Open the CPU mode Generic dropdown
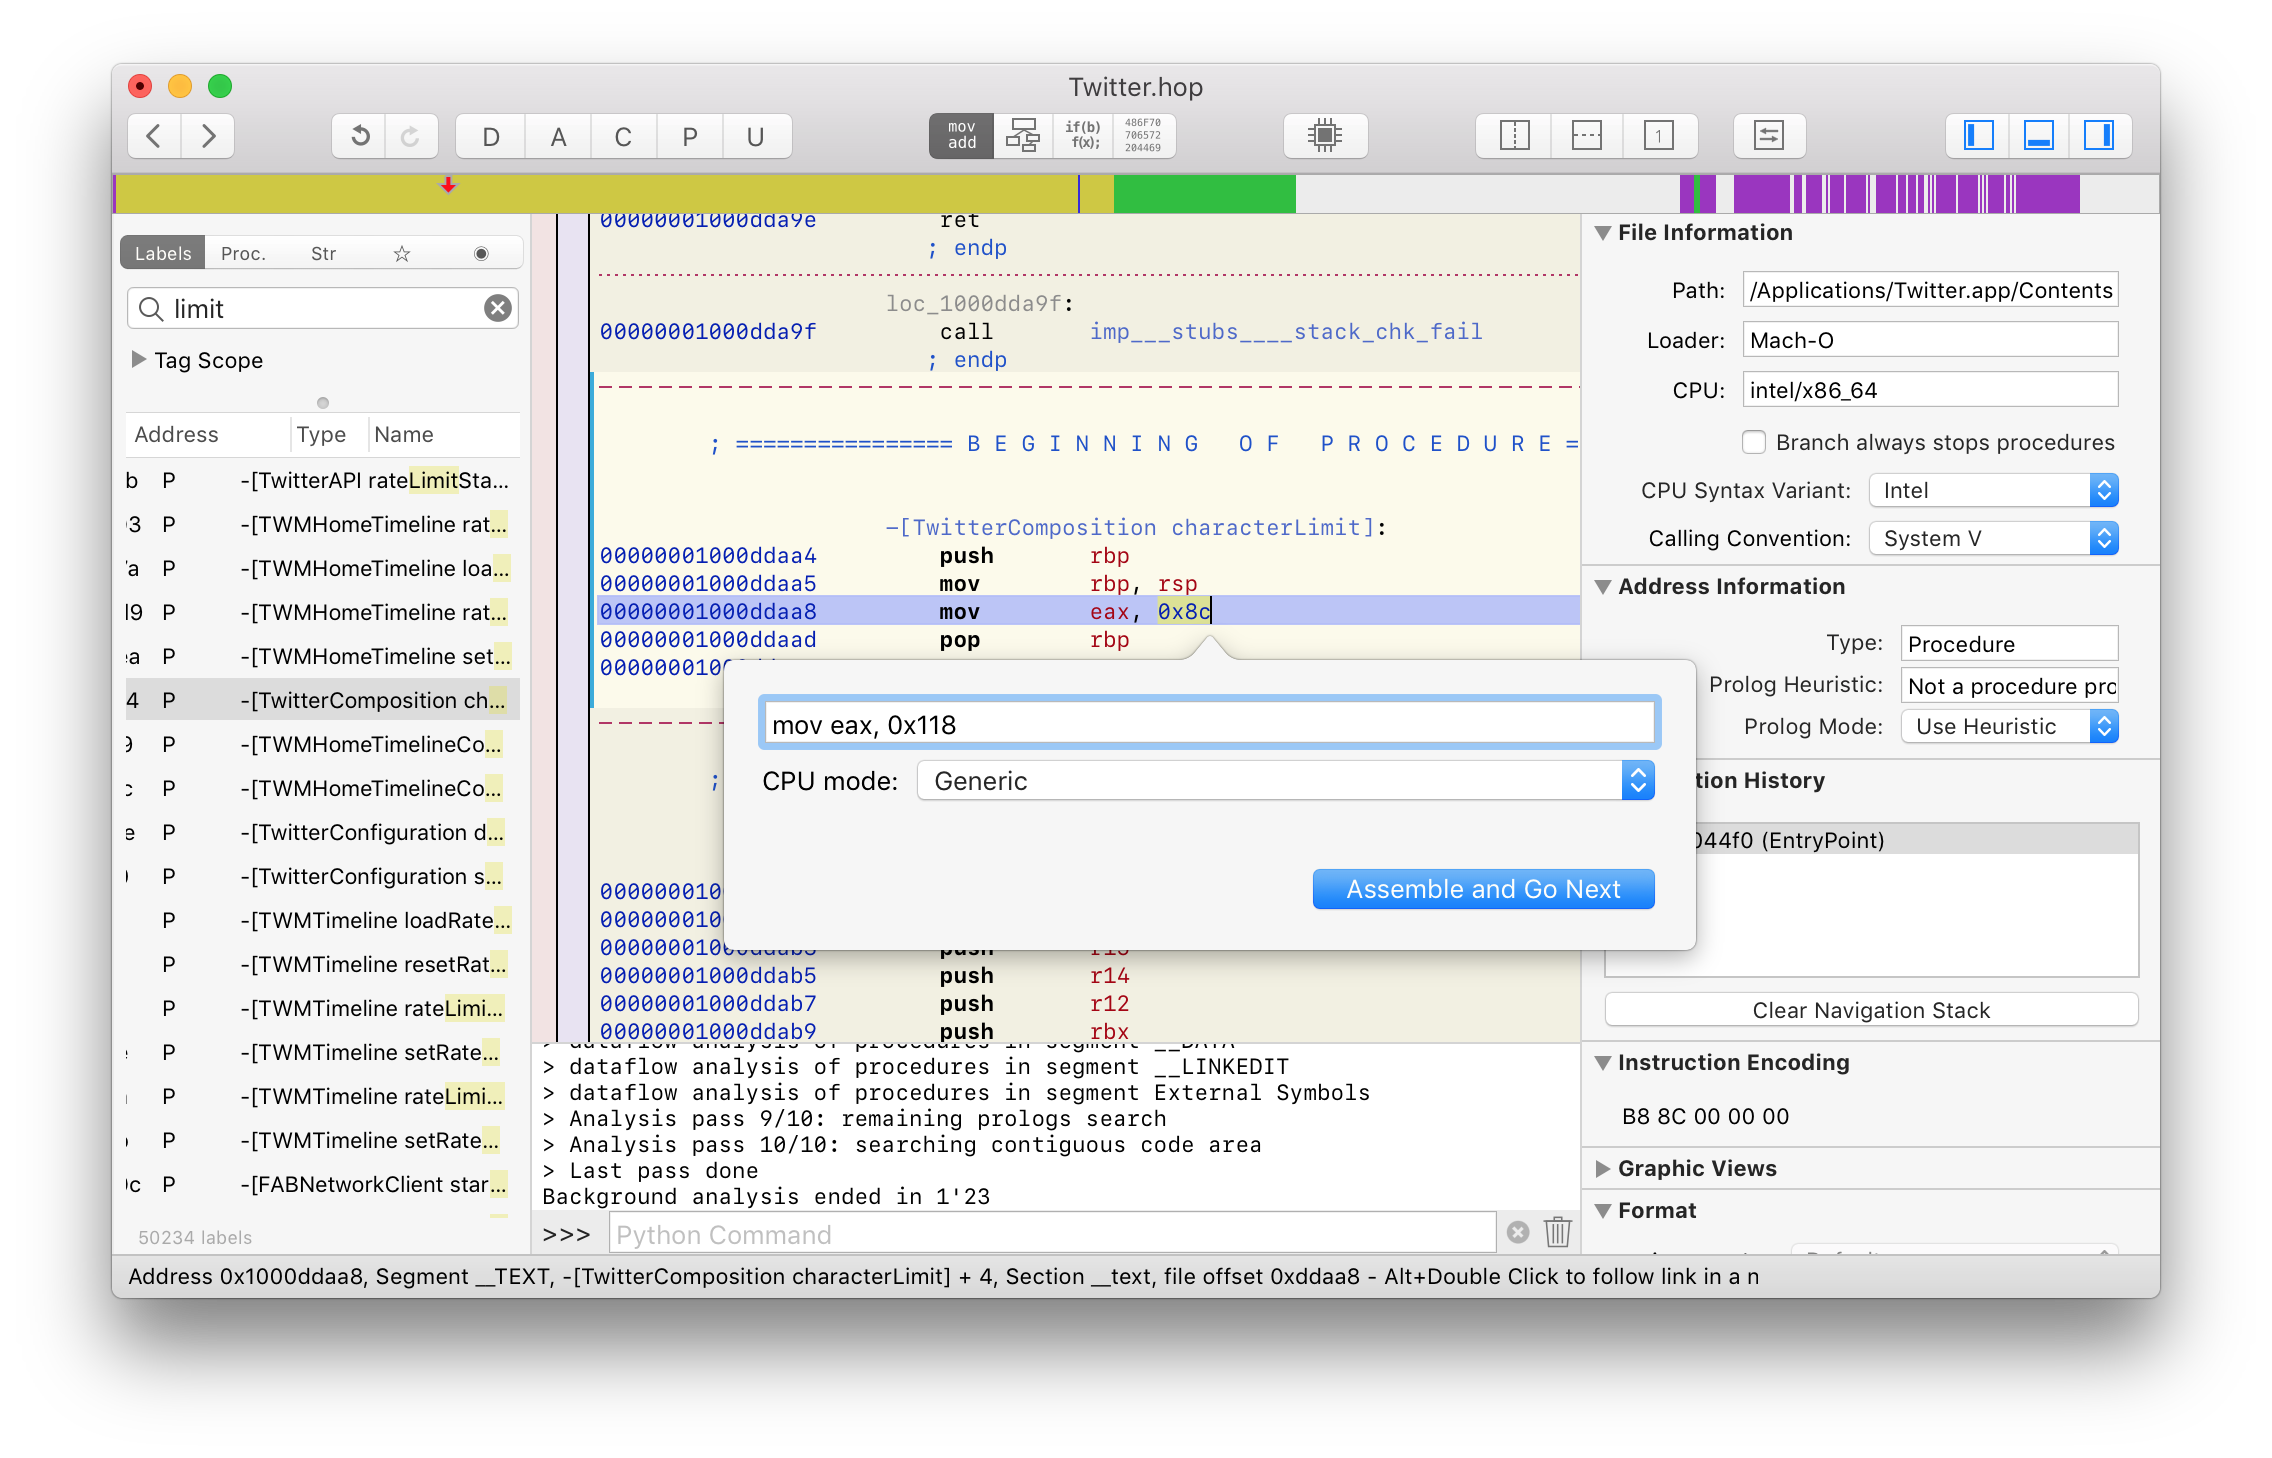This screenshot has width=2272, height=1458. (x=1285, y=781)
